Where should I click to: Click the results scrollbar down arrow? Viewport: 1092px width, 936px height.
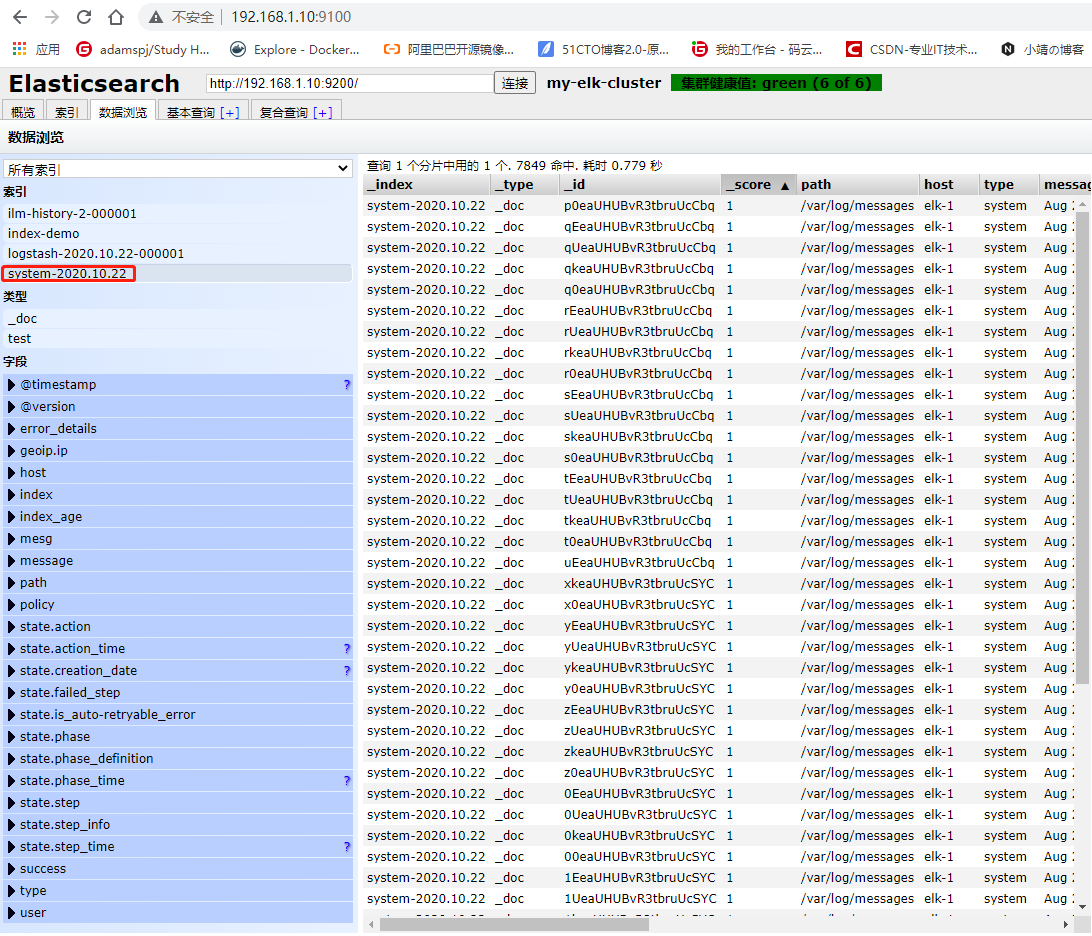pyautogui.click(x=1082, y=907)
